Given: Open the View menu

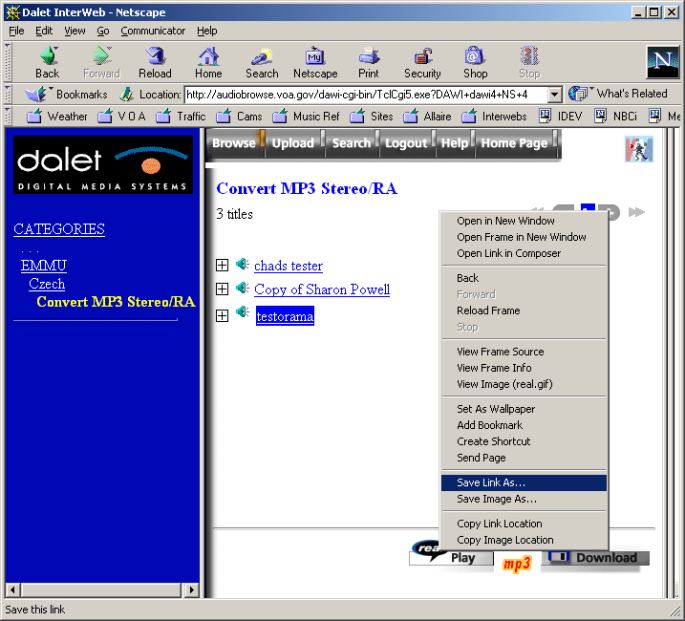Looking at the screenshot, I should point(75,31).
